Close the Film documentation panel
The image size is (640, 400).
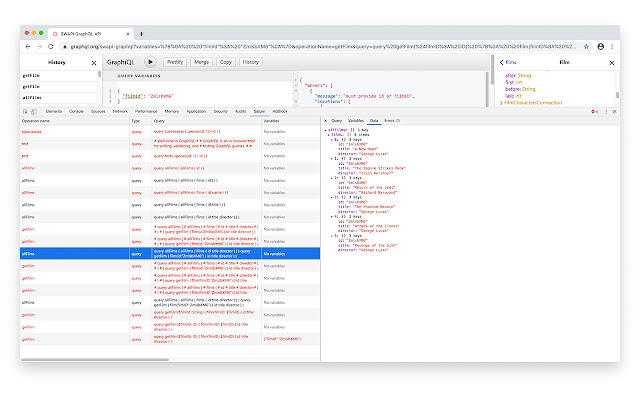click(x=611, y=63)
